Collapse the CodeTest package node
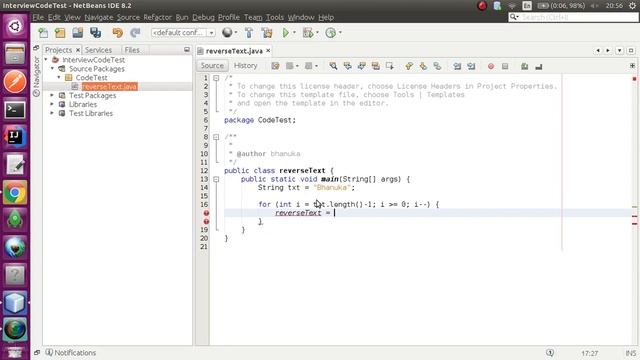Screen dimensions: 640x360 pyautogui.click(x=59, y=78)
